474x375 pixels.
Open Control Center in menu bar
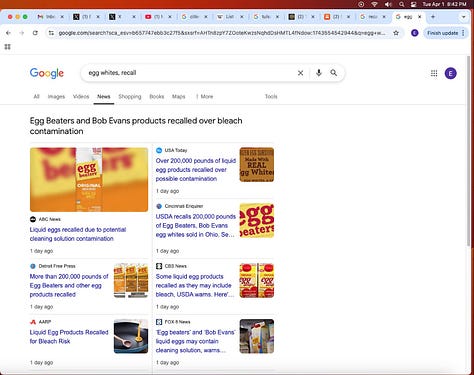414,4
